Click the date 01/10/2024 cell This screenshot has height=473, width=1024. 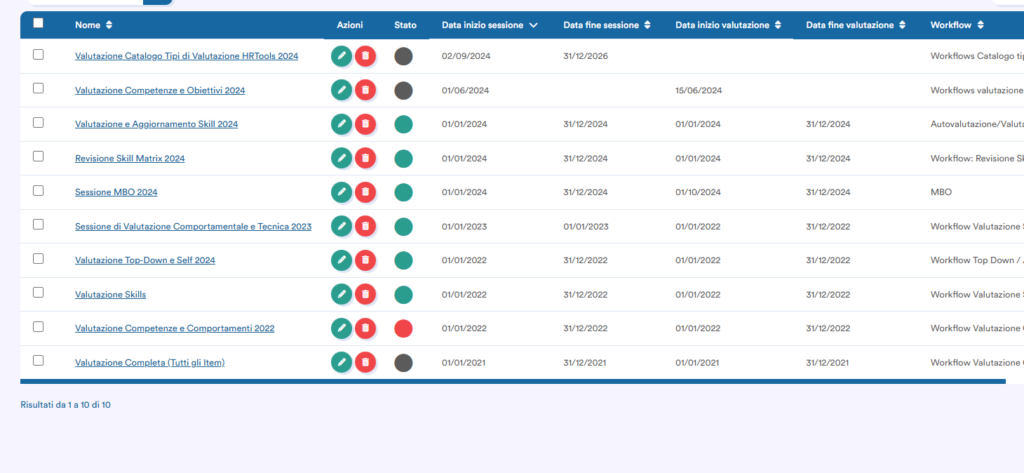click(698, 193)
